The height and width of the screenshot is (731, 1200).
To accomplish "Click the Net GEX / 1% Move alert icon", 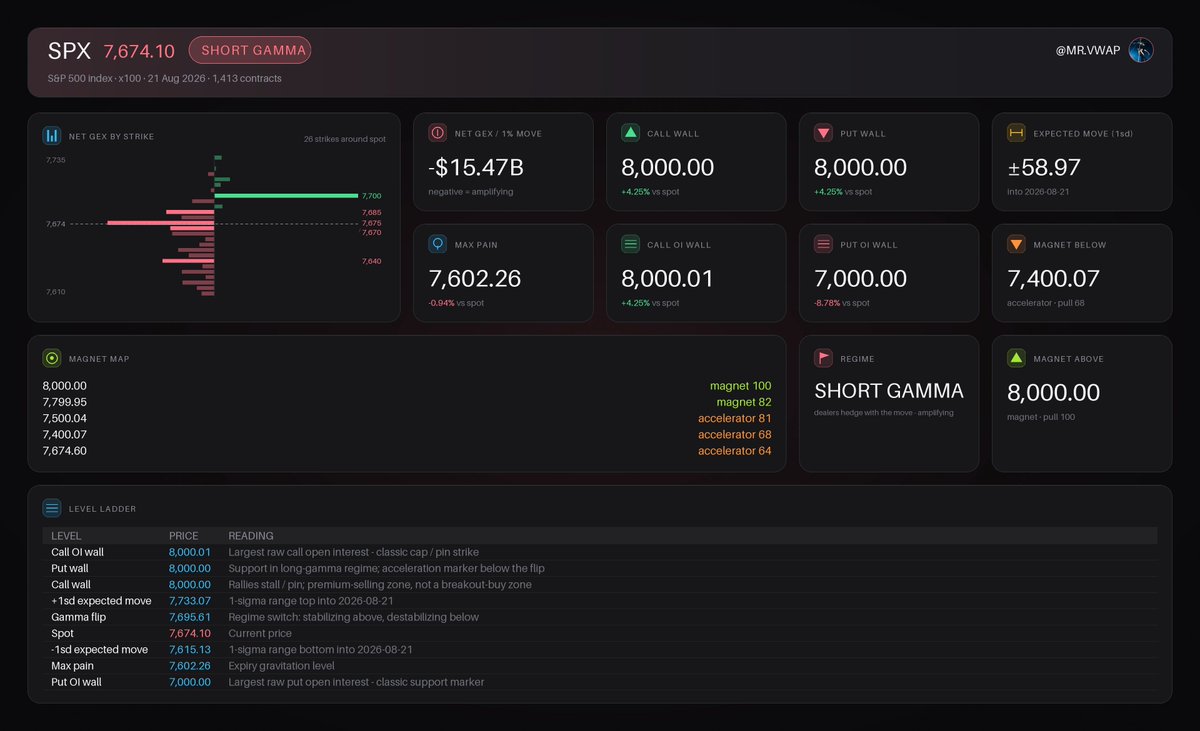I will pos(437,133).
